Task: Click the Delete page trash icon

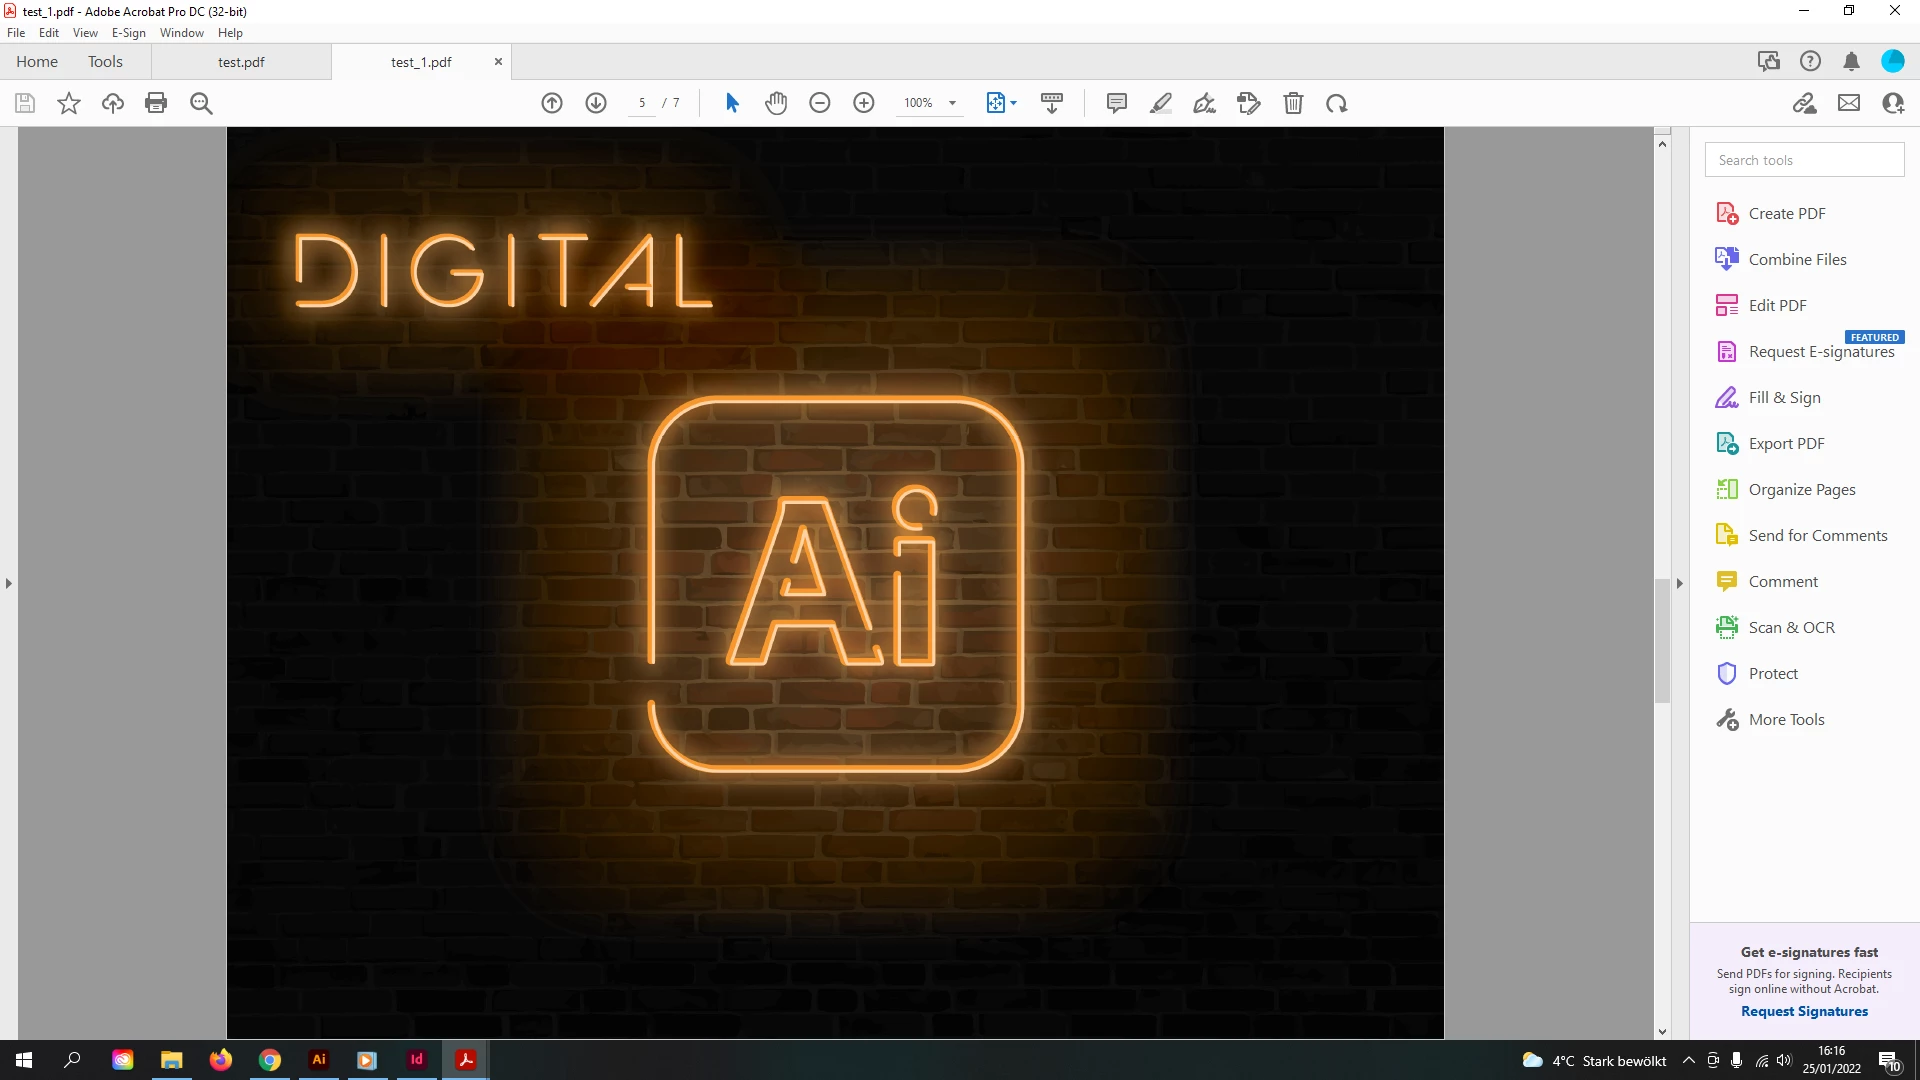Action: tap(1293, 103)
